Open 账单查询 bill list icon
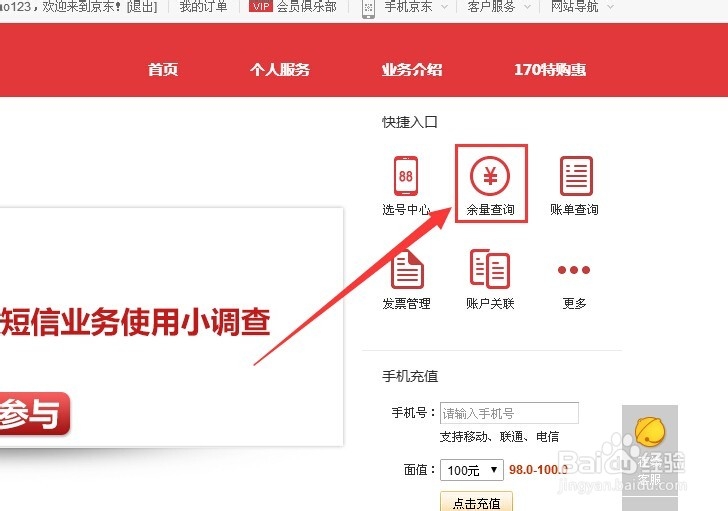Viewport: 728px width, 511px height. [x=576, y=176]
